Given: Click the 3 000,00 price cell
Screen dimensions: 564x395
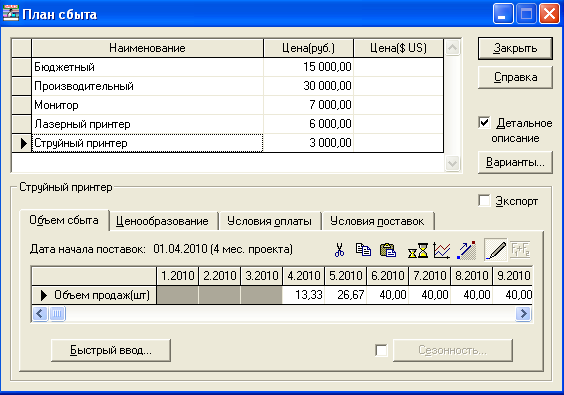Looking at the screenshot, I should tap(309, 143).
